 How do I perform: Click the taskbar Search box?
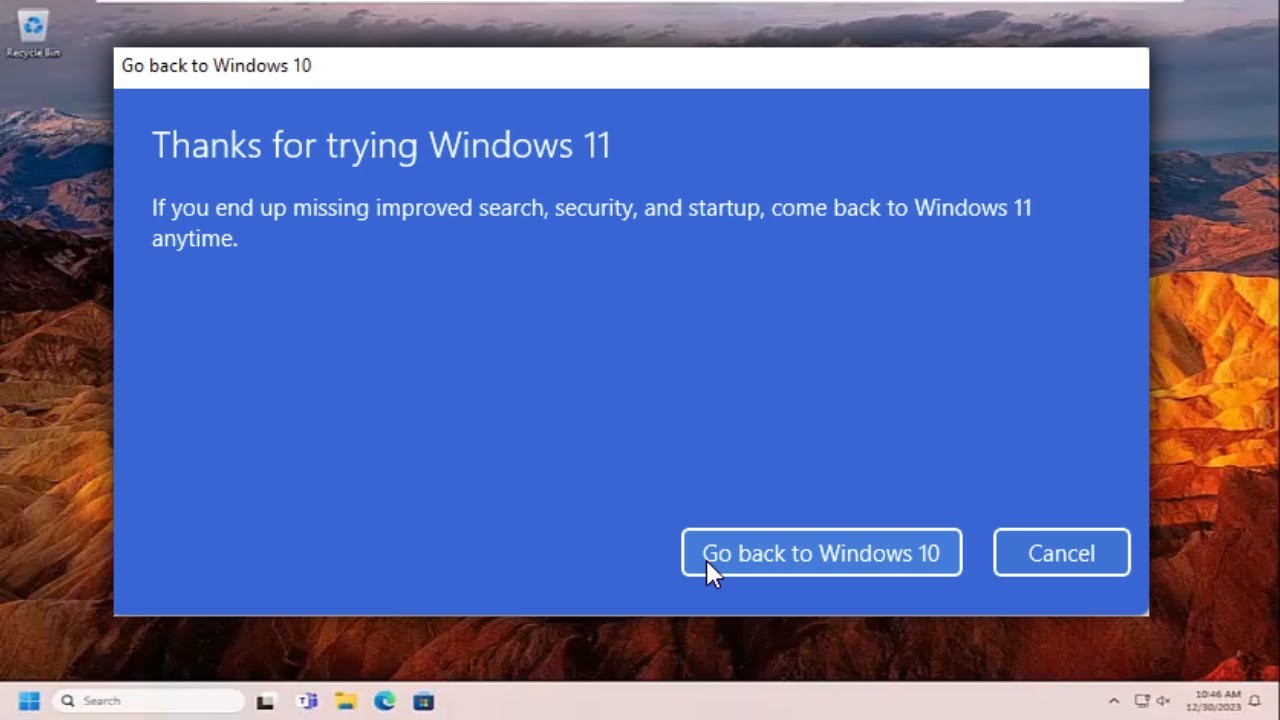pos(148,701)
